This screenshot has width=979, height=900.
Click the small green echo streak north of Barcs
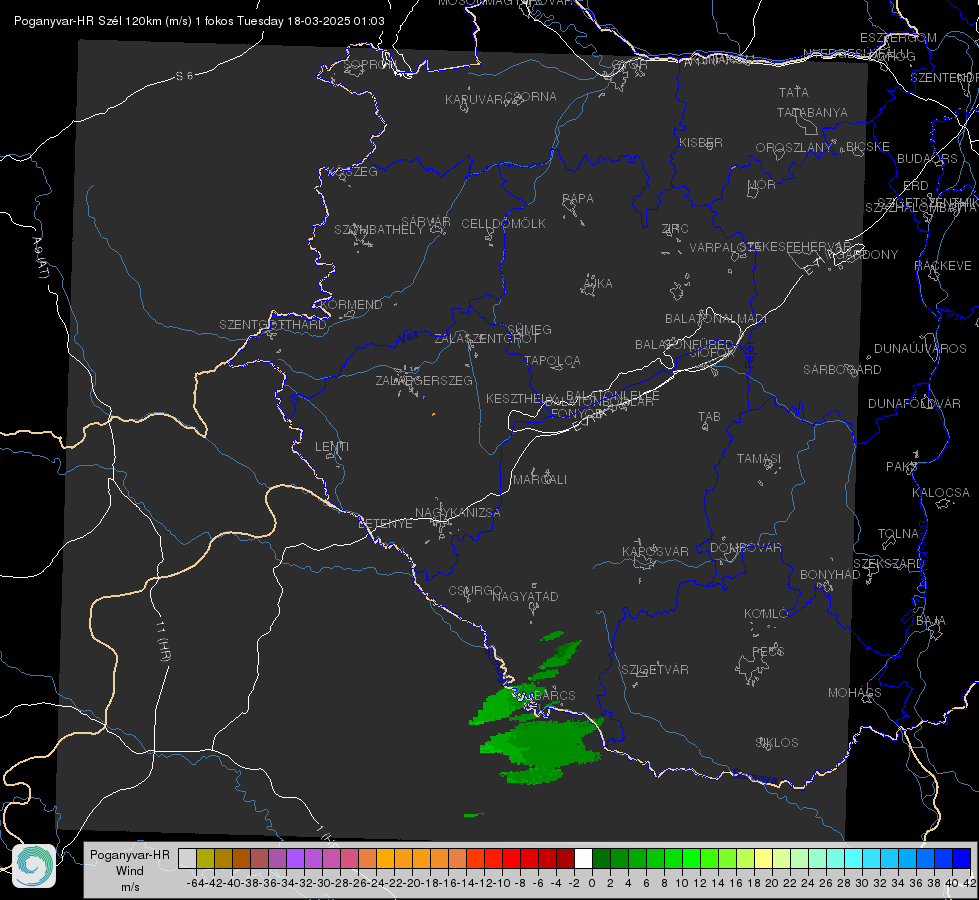coord(553,636)
